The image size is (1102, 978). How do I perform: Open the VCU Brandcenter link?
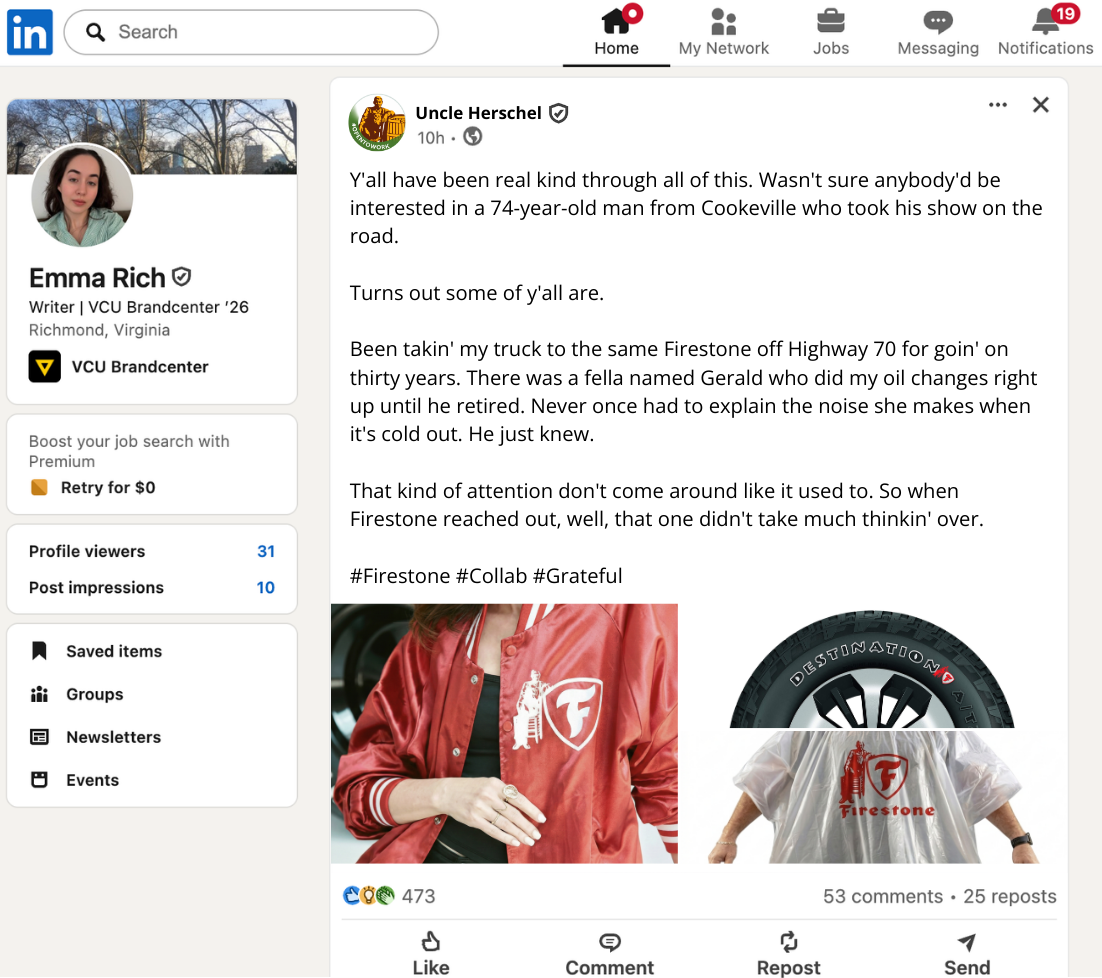pos(140,367)
